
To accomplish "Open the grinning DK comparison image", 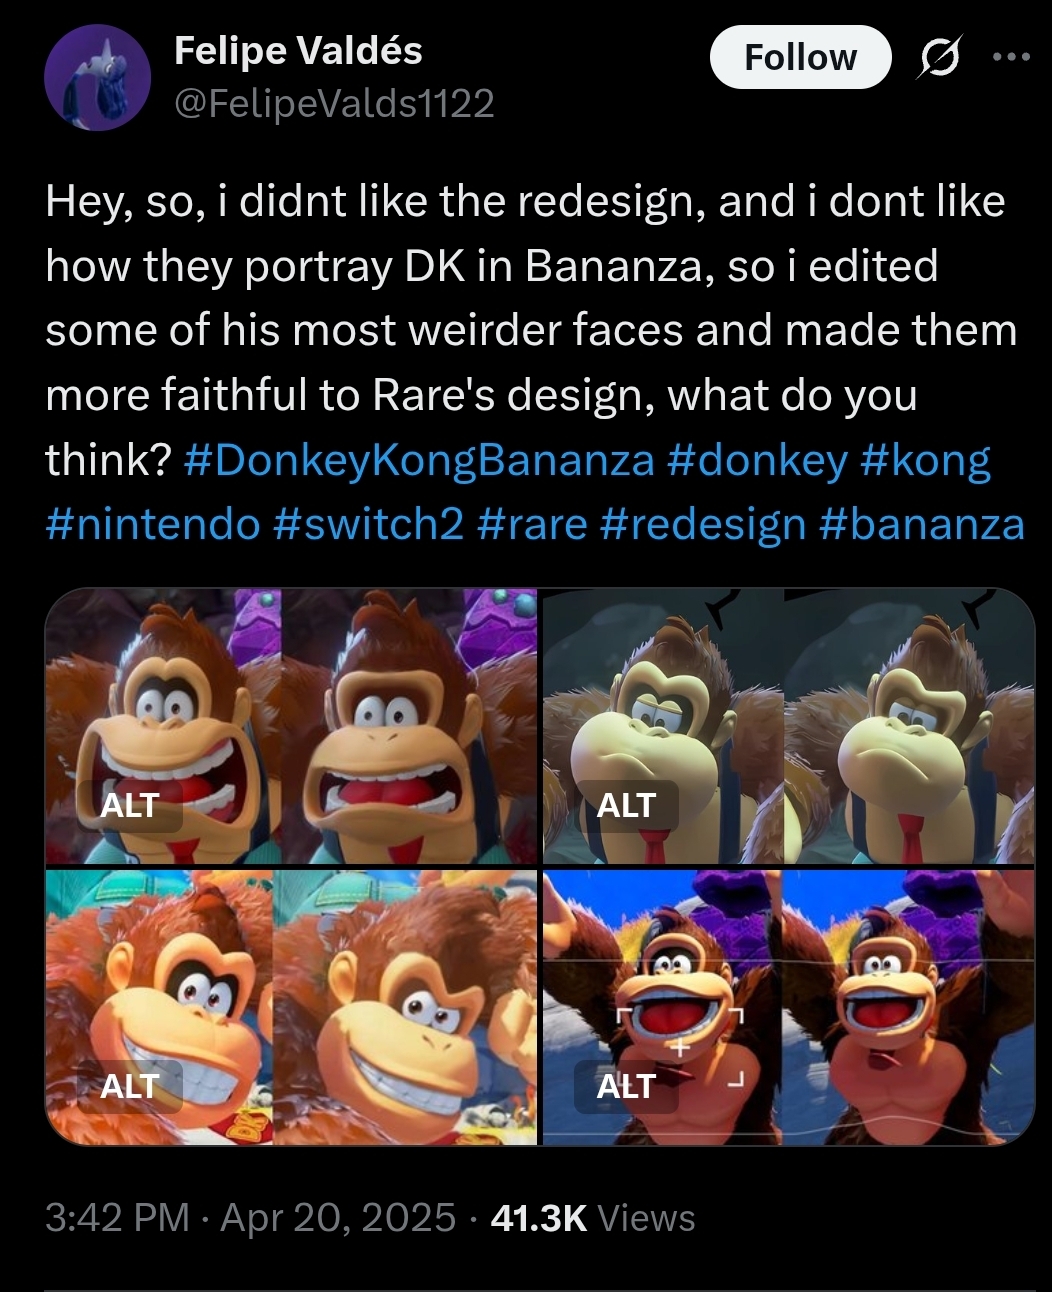I will tap(291, 1006).
